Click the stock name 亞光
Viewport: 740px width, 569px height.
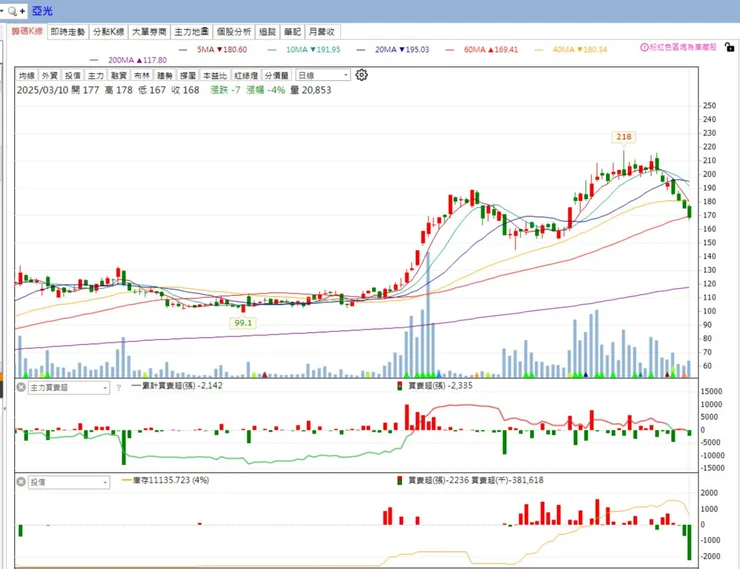pyautogui.click(x=42, y=10)
